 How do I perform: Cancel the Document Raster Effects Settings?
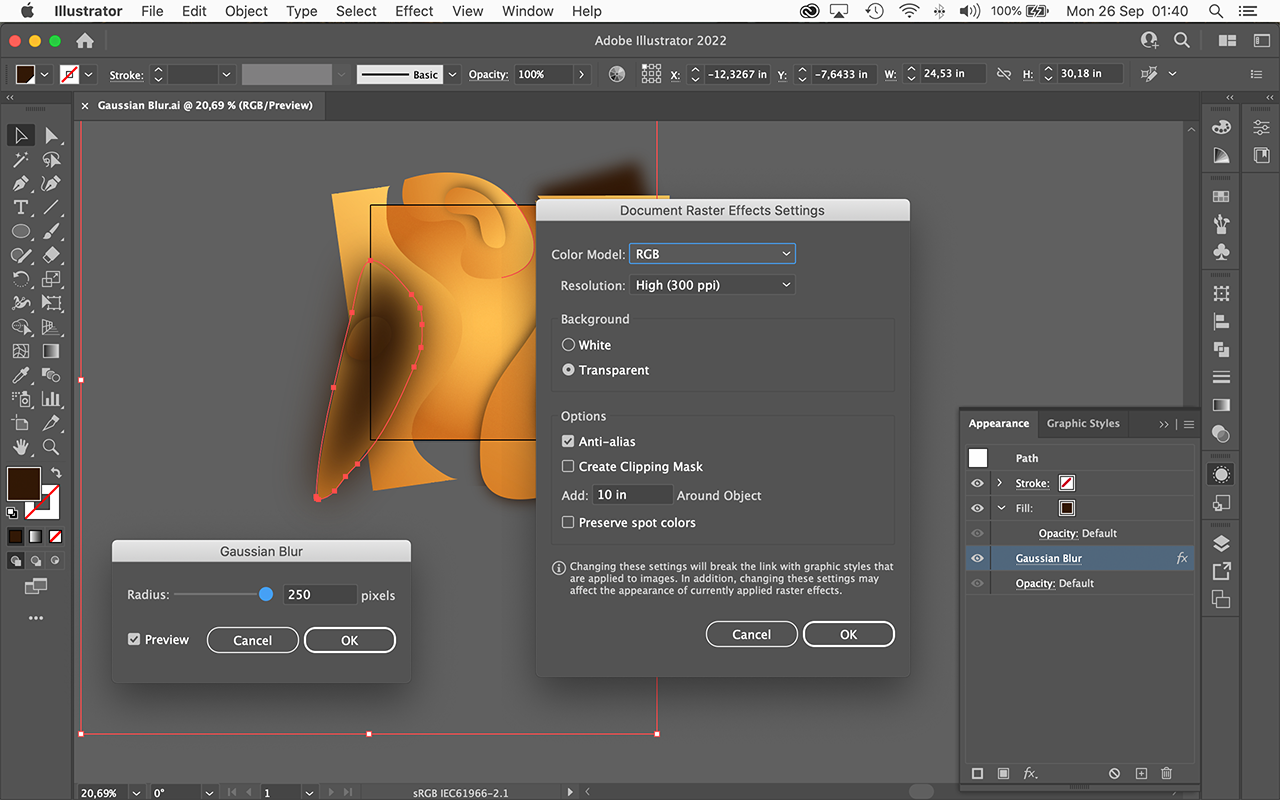coord(751,635)
